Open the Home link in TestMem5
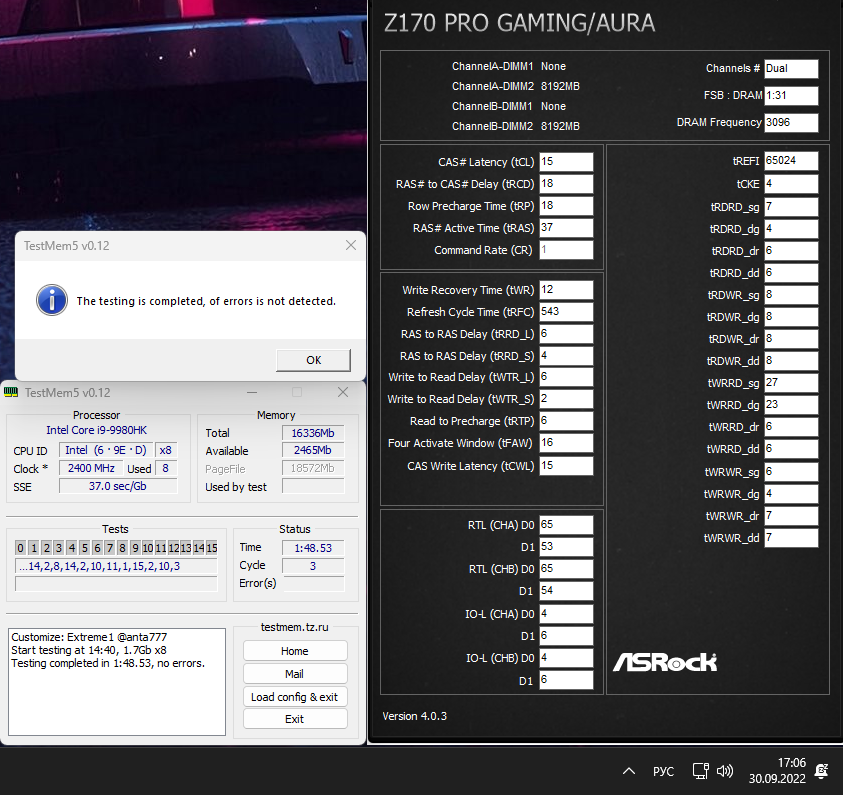The height and width of the screenshot is (795, 843). [x=295, y=651]
